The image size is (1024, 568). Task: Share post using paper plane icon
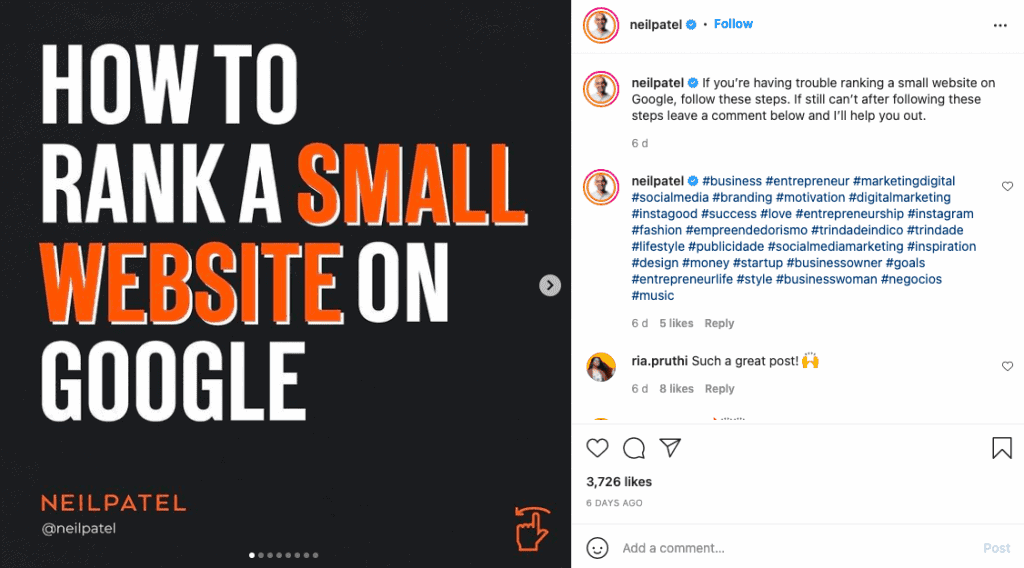click(670, 448)
